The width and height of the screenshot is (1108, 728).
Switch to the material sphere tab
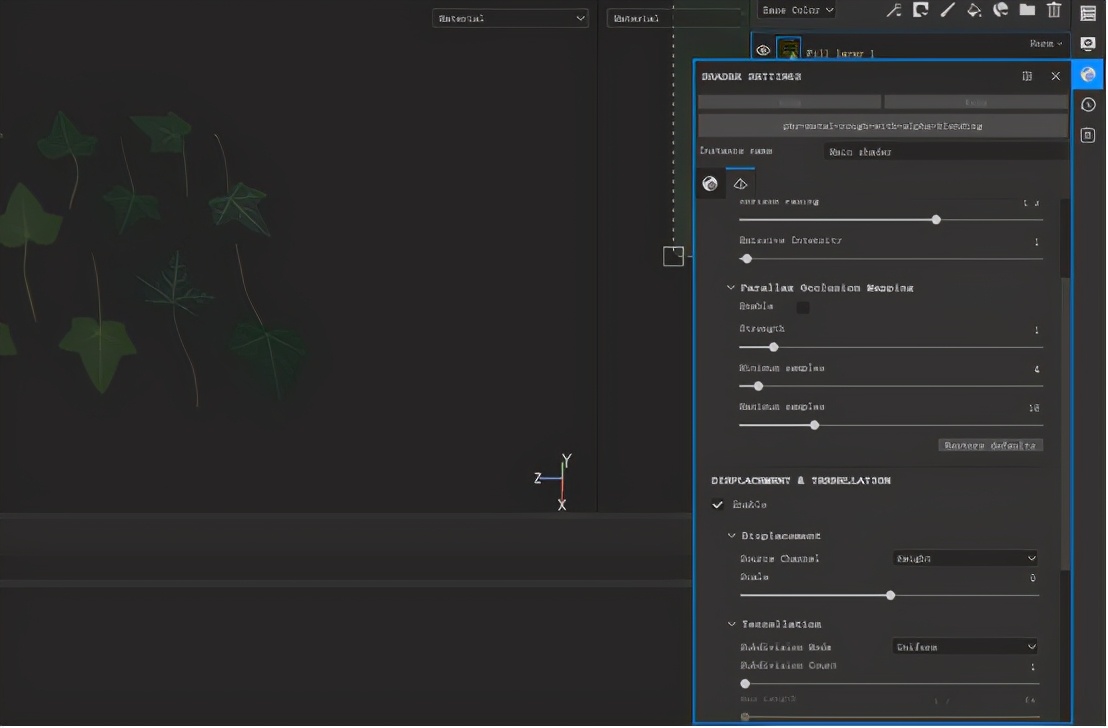710,184
